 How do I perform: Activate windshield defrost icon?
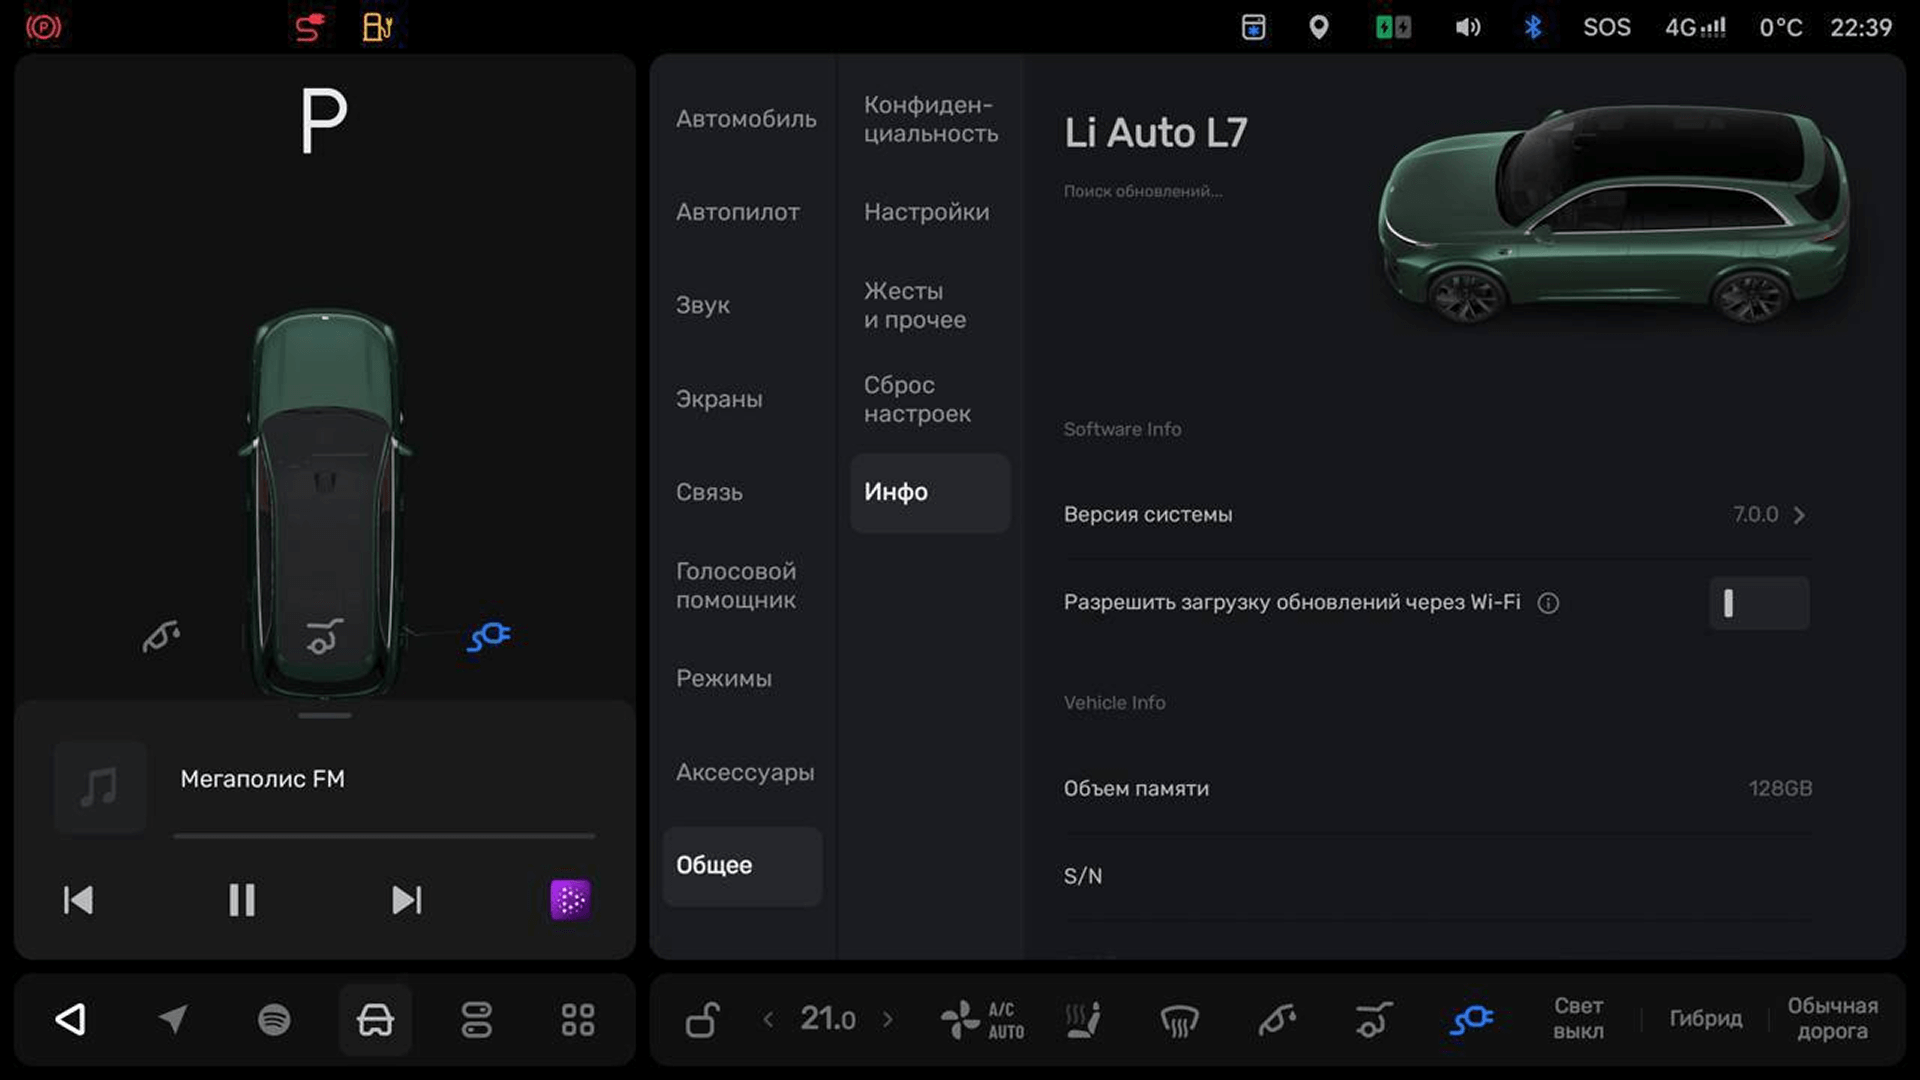click(x=1179, y=1019)
